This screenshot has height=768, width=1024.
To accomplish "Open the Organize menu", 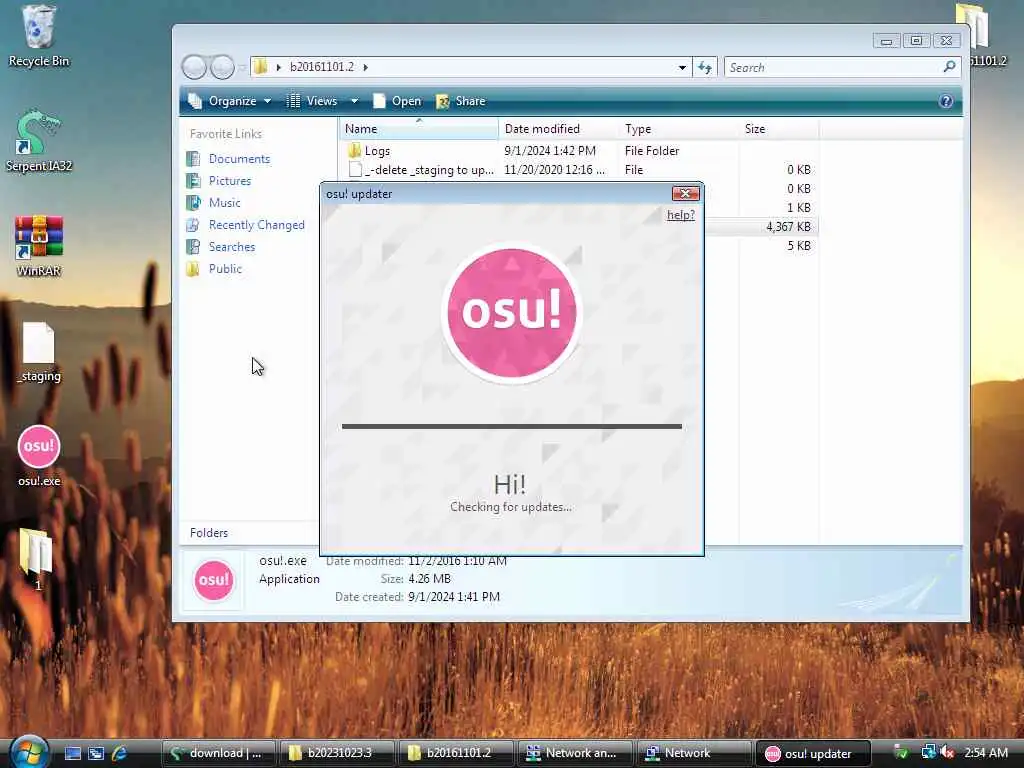I will [229, 101].
